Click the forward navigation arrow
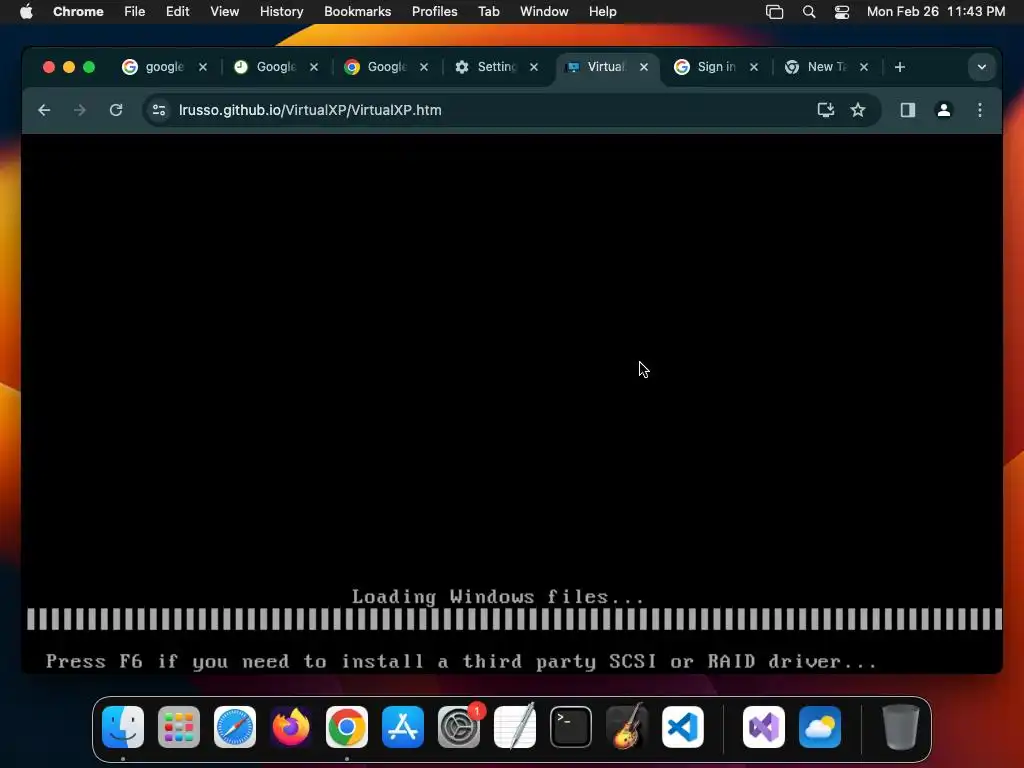This screenshot has height=768, width=1024. (80, 110)
